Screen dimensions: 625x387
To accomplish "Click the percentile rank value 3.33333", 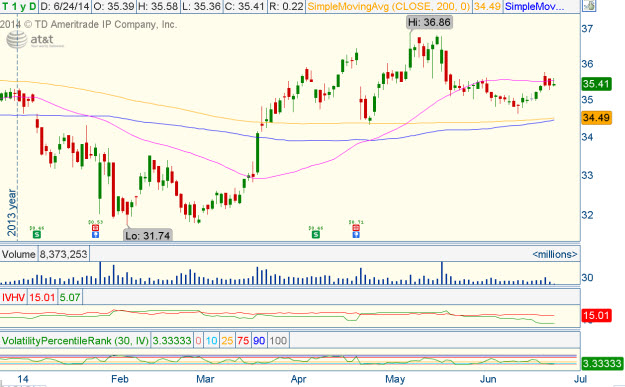I will click(x=172, y=341).
